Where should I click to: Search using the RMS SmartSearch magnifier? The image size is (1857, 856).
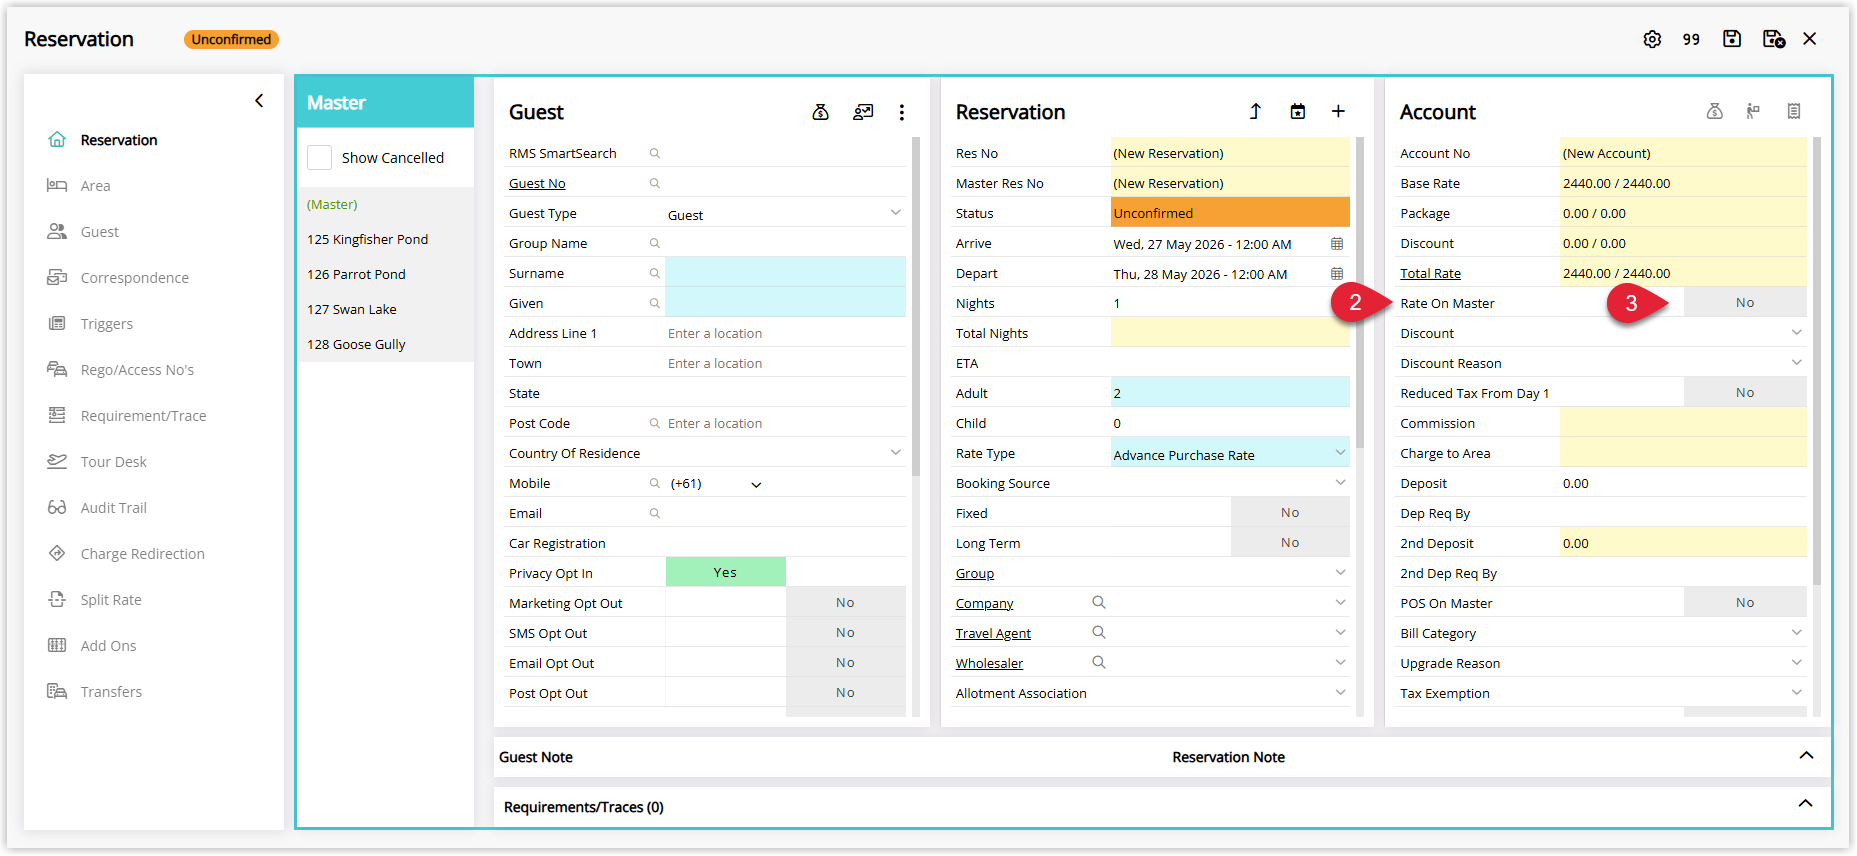click(655, 153)
